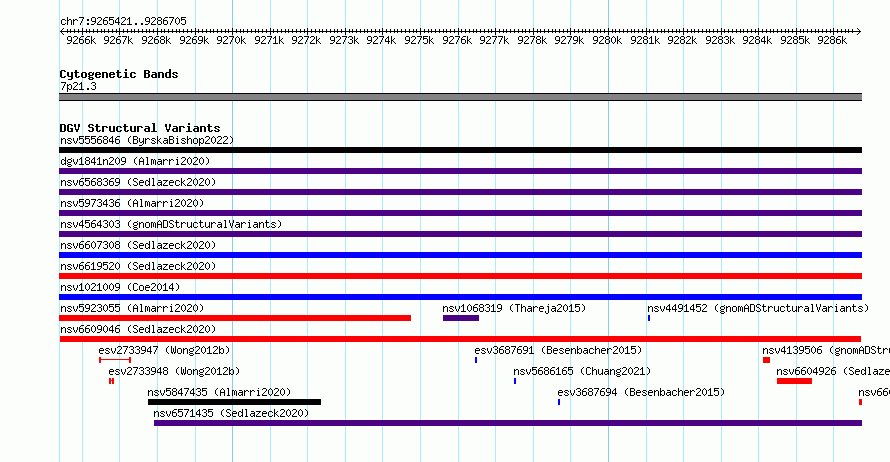Click the Cytogenetic Bands track title
Viewport: 890px width, 462px height.
pyautogui.click(x=119, y=74)
